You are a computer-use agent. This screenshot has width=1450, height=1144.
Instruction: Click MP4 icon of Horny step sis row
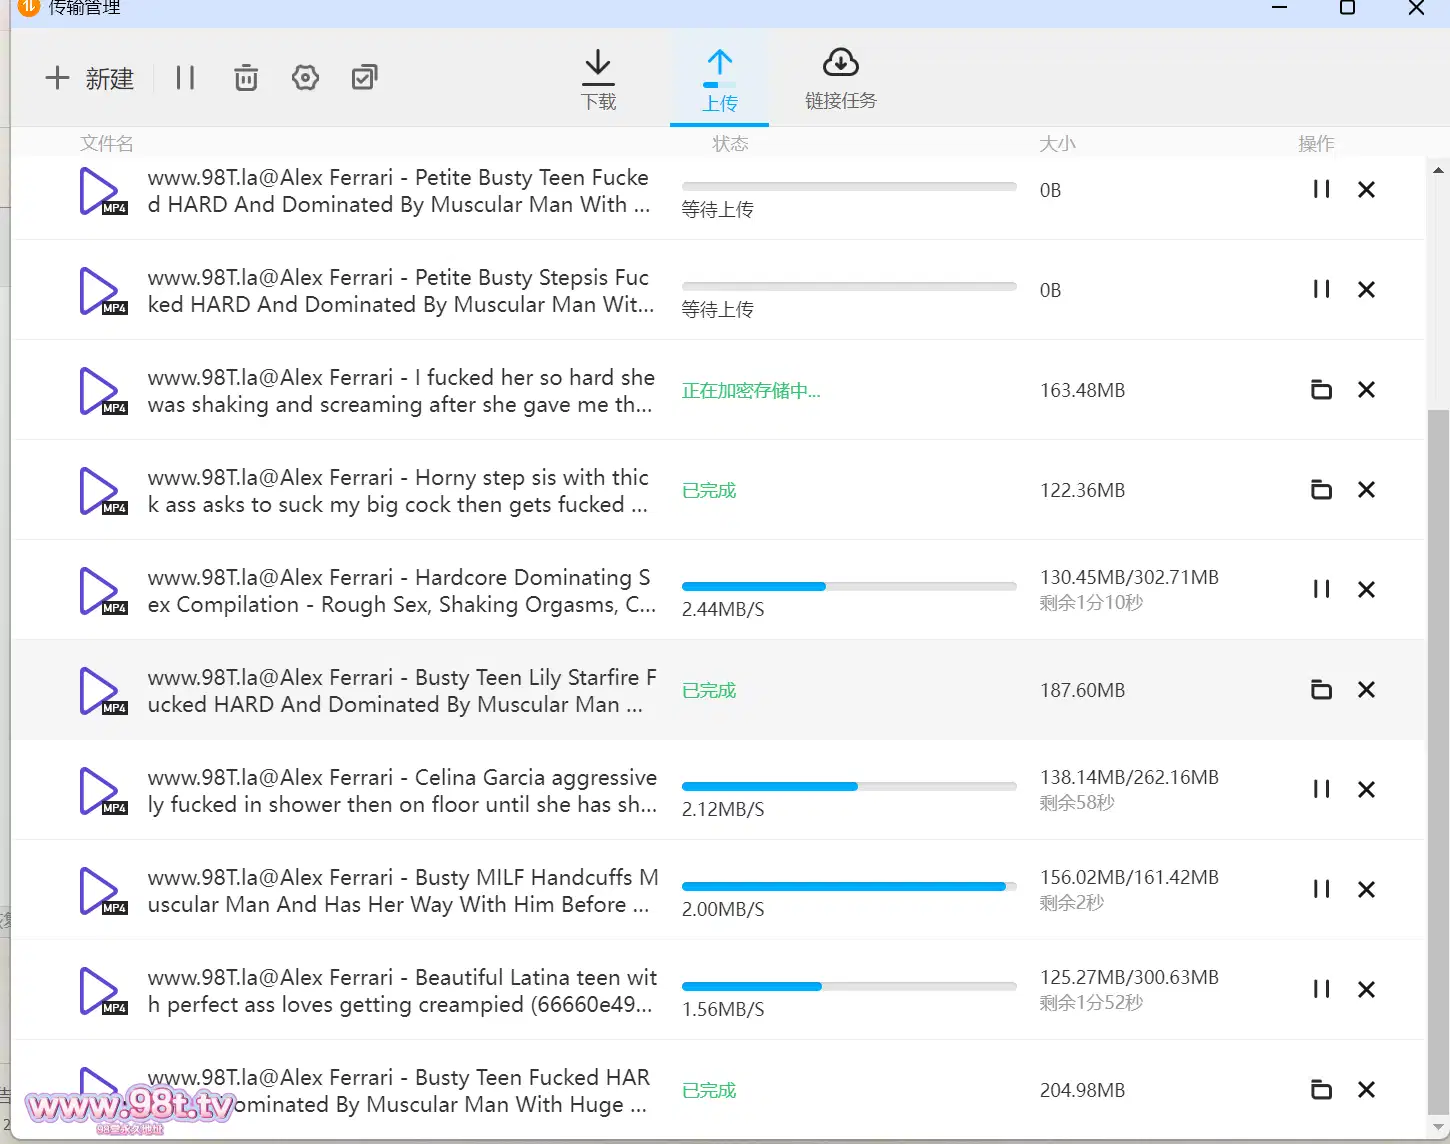(x=103, y=491)
